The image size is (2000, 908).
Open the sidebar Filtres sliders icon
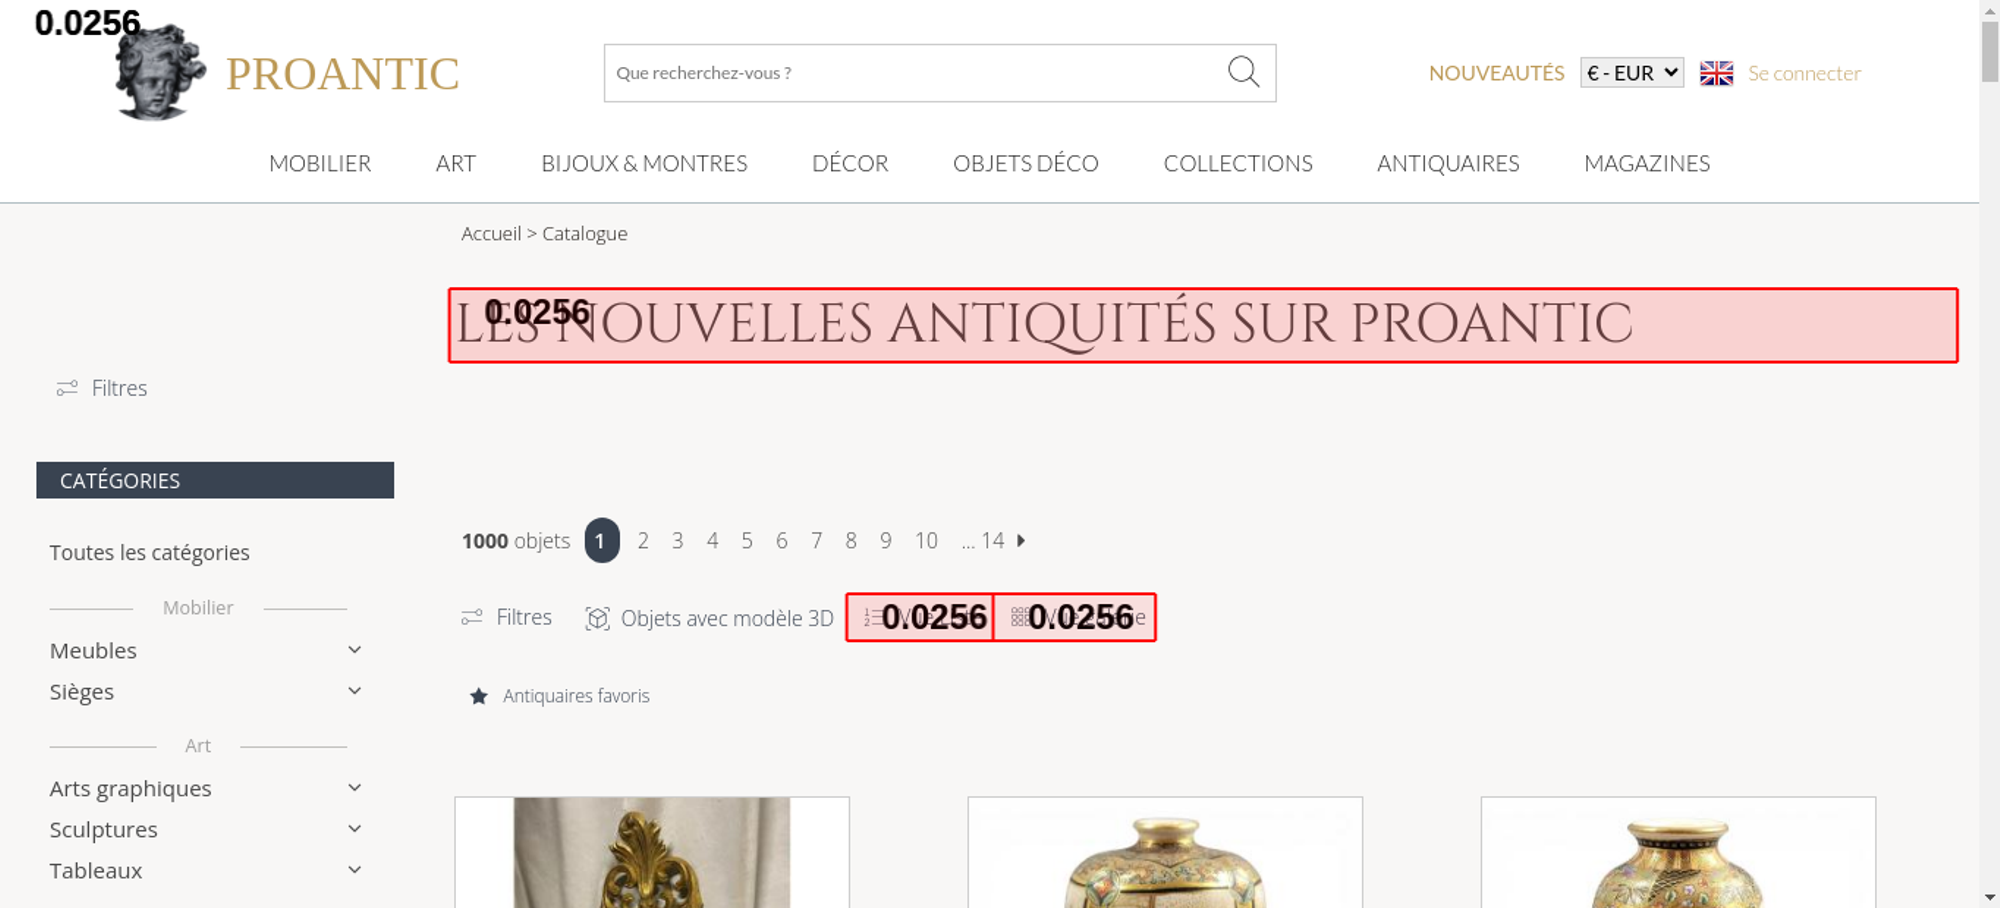click(x=67, y=388)
